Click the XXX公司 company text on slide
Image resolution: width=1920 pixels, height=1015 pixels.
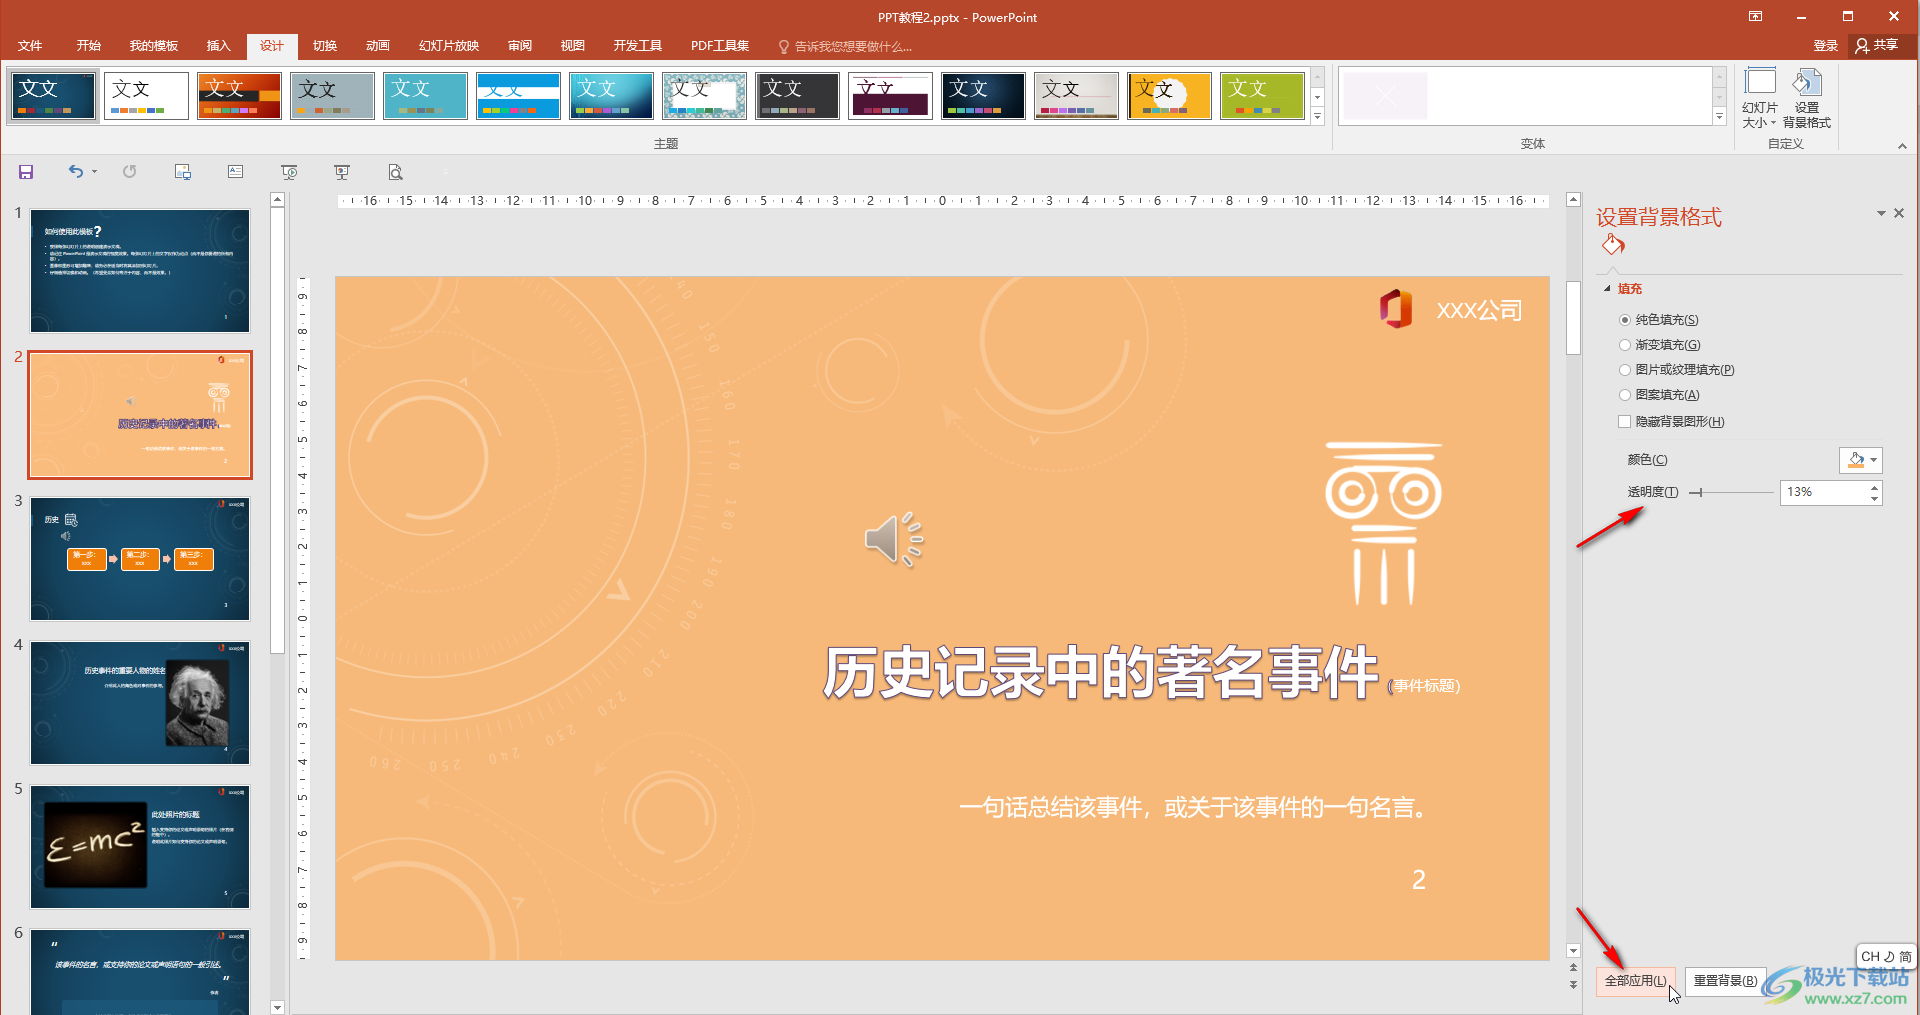coord(1479,311)
